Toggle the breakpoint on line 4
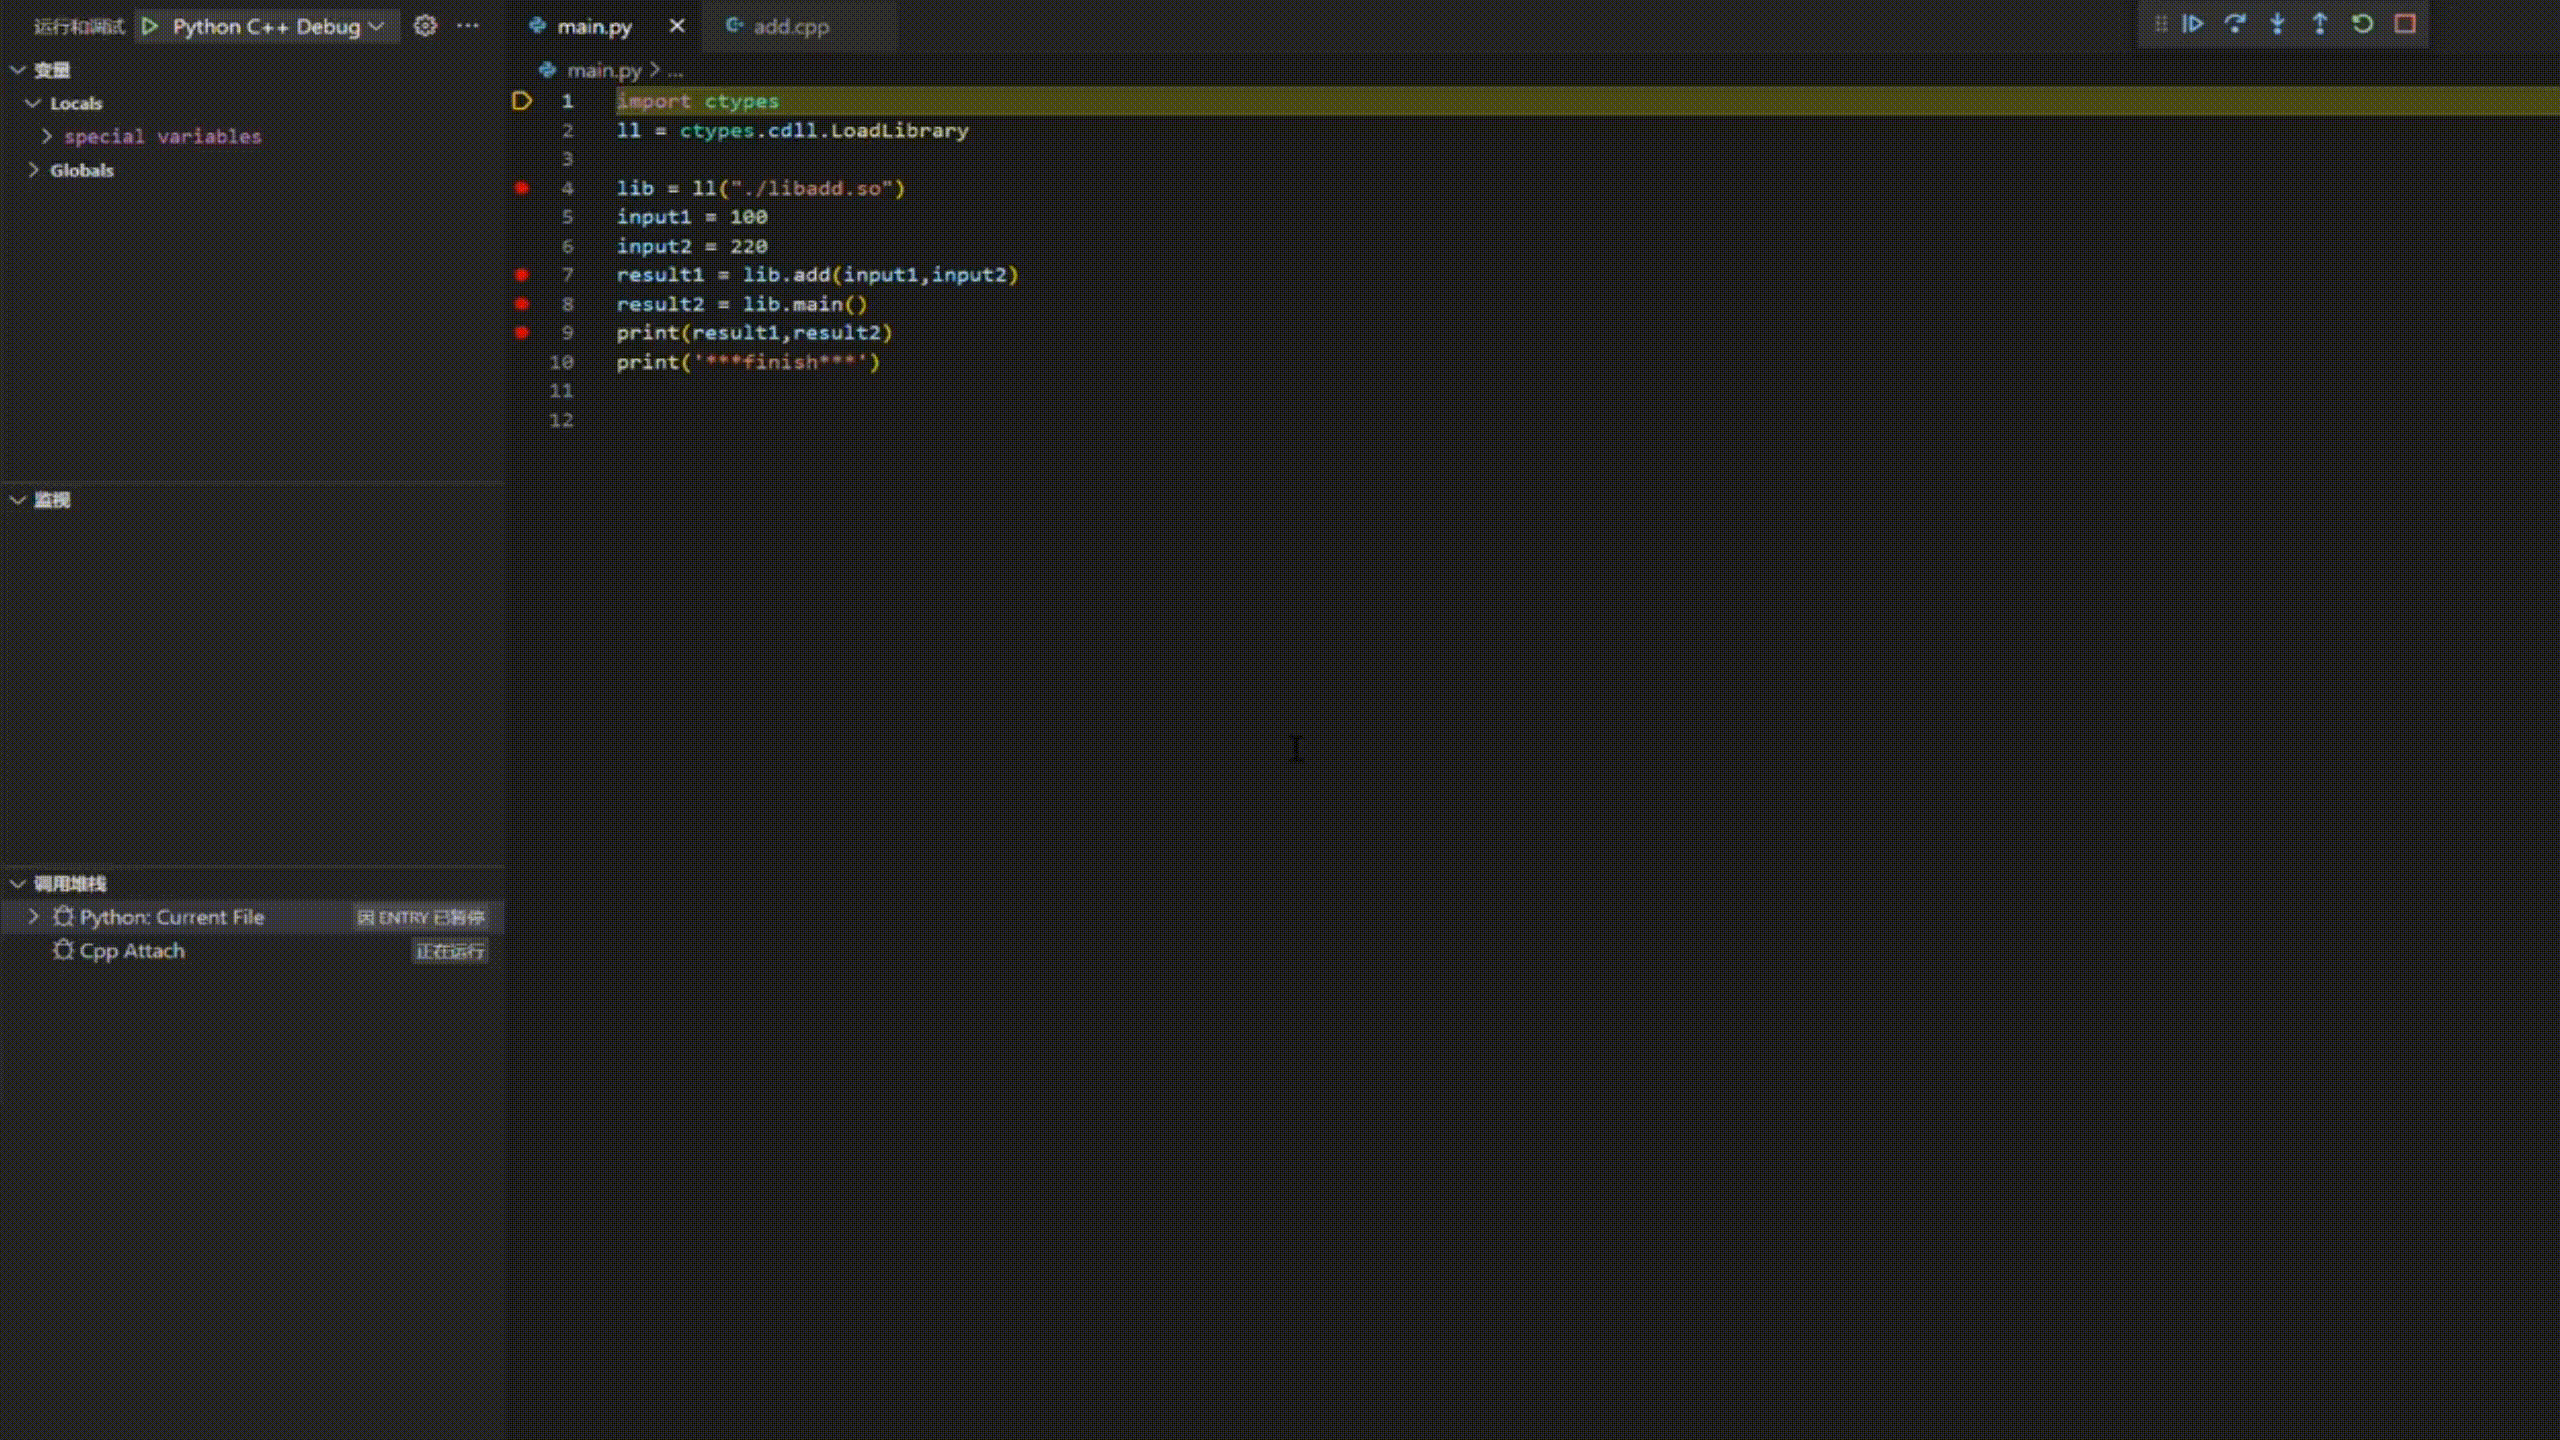This screenshot has width=2560, height=1440. pos(521,188)
